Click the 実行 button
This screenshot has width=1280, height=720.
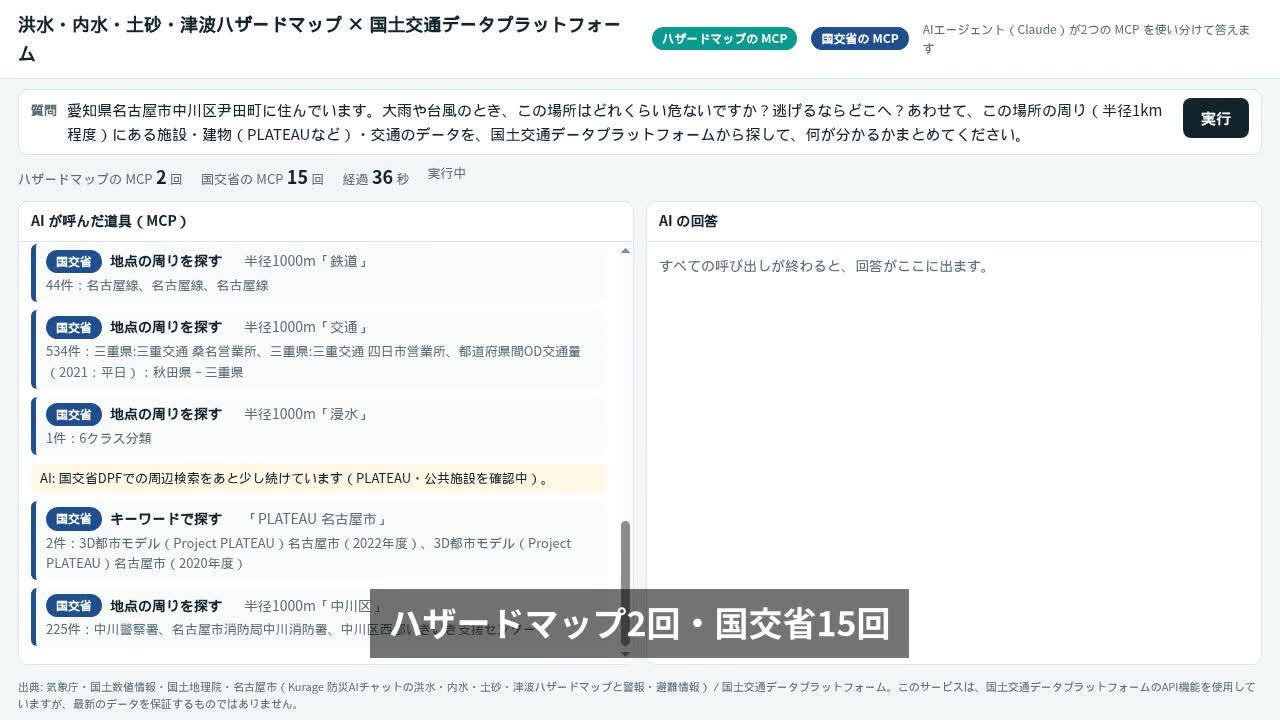click(x=1215, y=118)
